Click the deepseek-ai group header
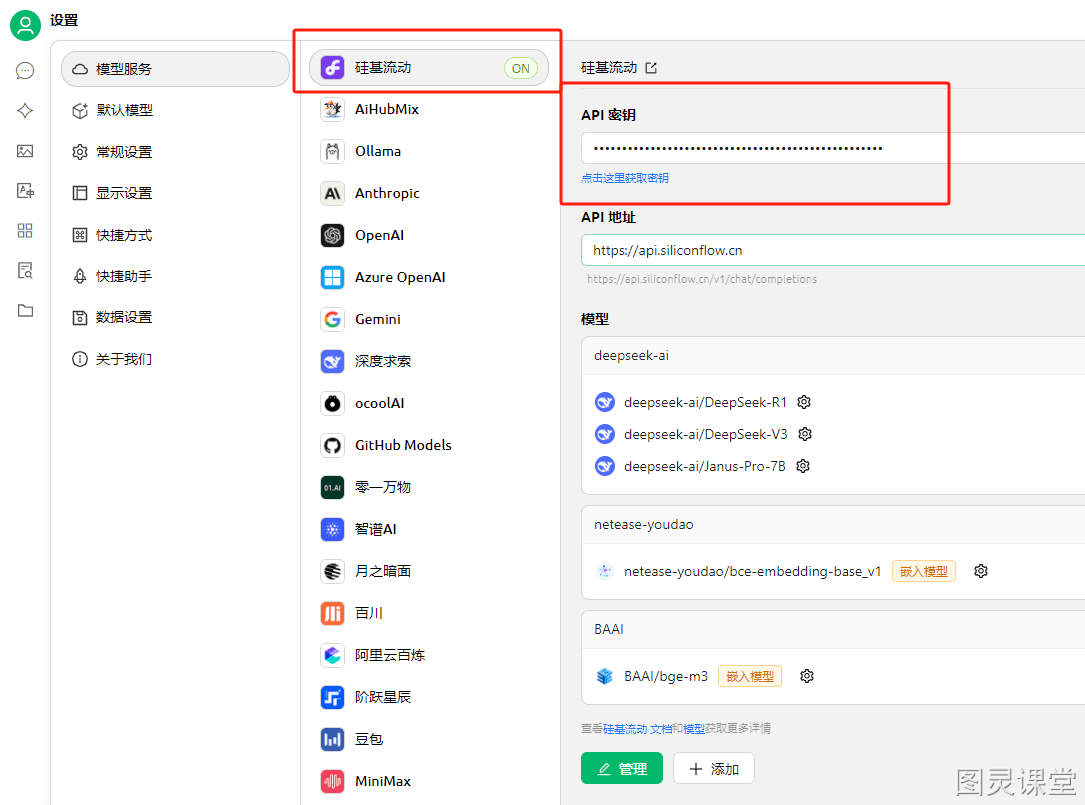 click(x=833, y=356)
